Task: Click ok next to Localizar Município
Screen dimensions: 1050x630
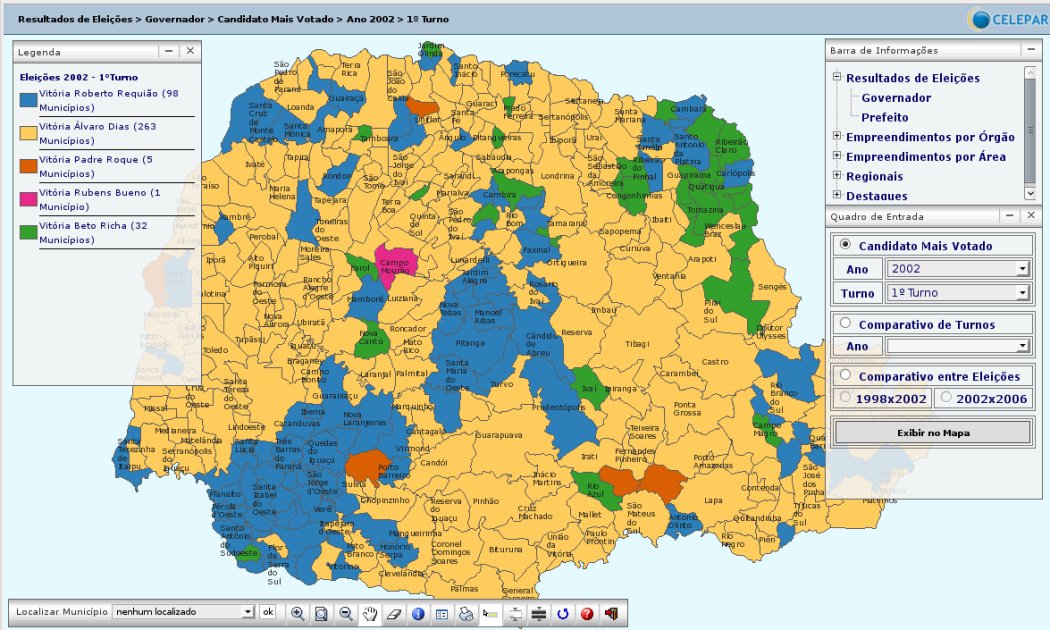Action: [268, 611]
